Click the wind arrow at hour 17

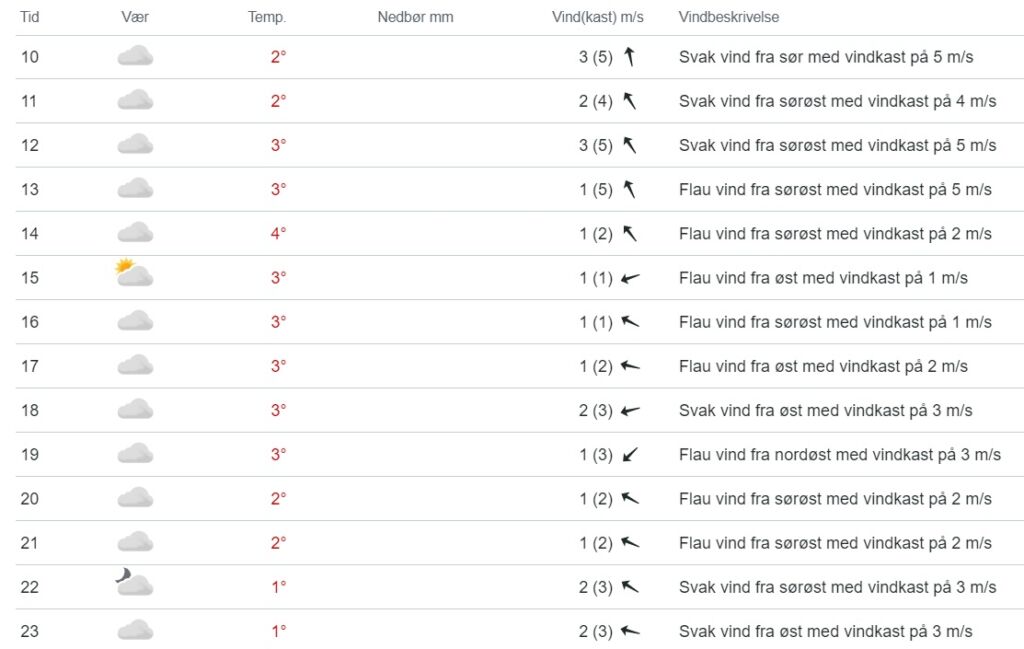[630, 366]
